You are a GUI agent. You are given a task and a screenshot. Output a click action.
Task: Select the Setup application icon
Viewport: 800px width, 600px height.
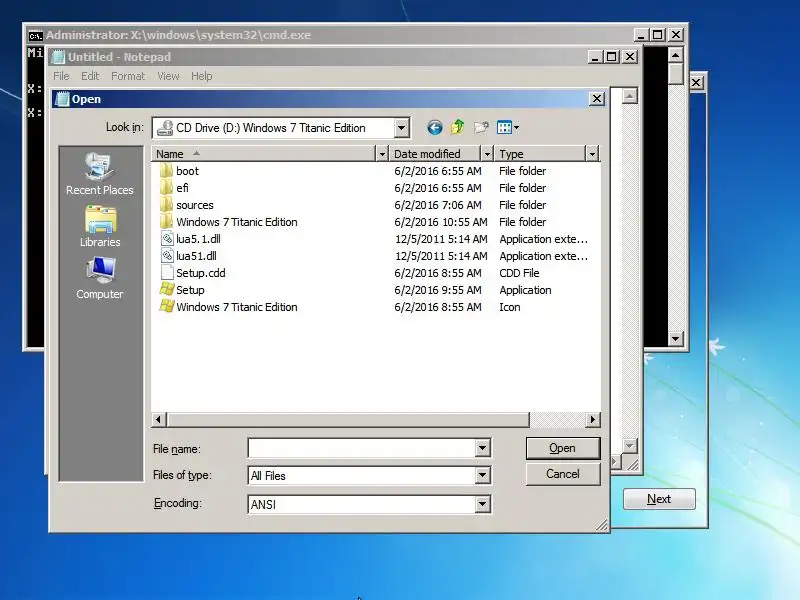(x=166, y=289)
